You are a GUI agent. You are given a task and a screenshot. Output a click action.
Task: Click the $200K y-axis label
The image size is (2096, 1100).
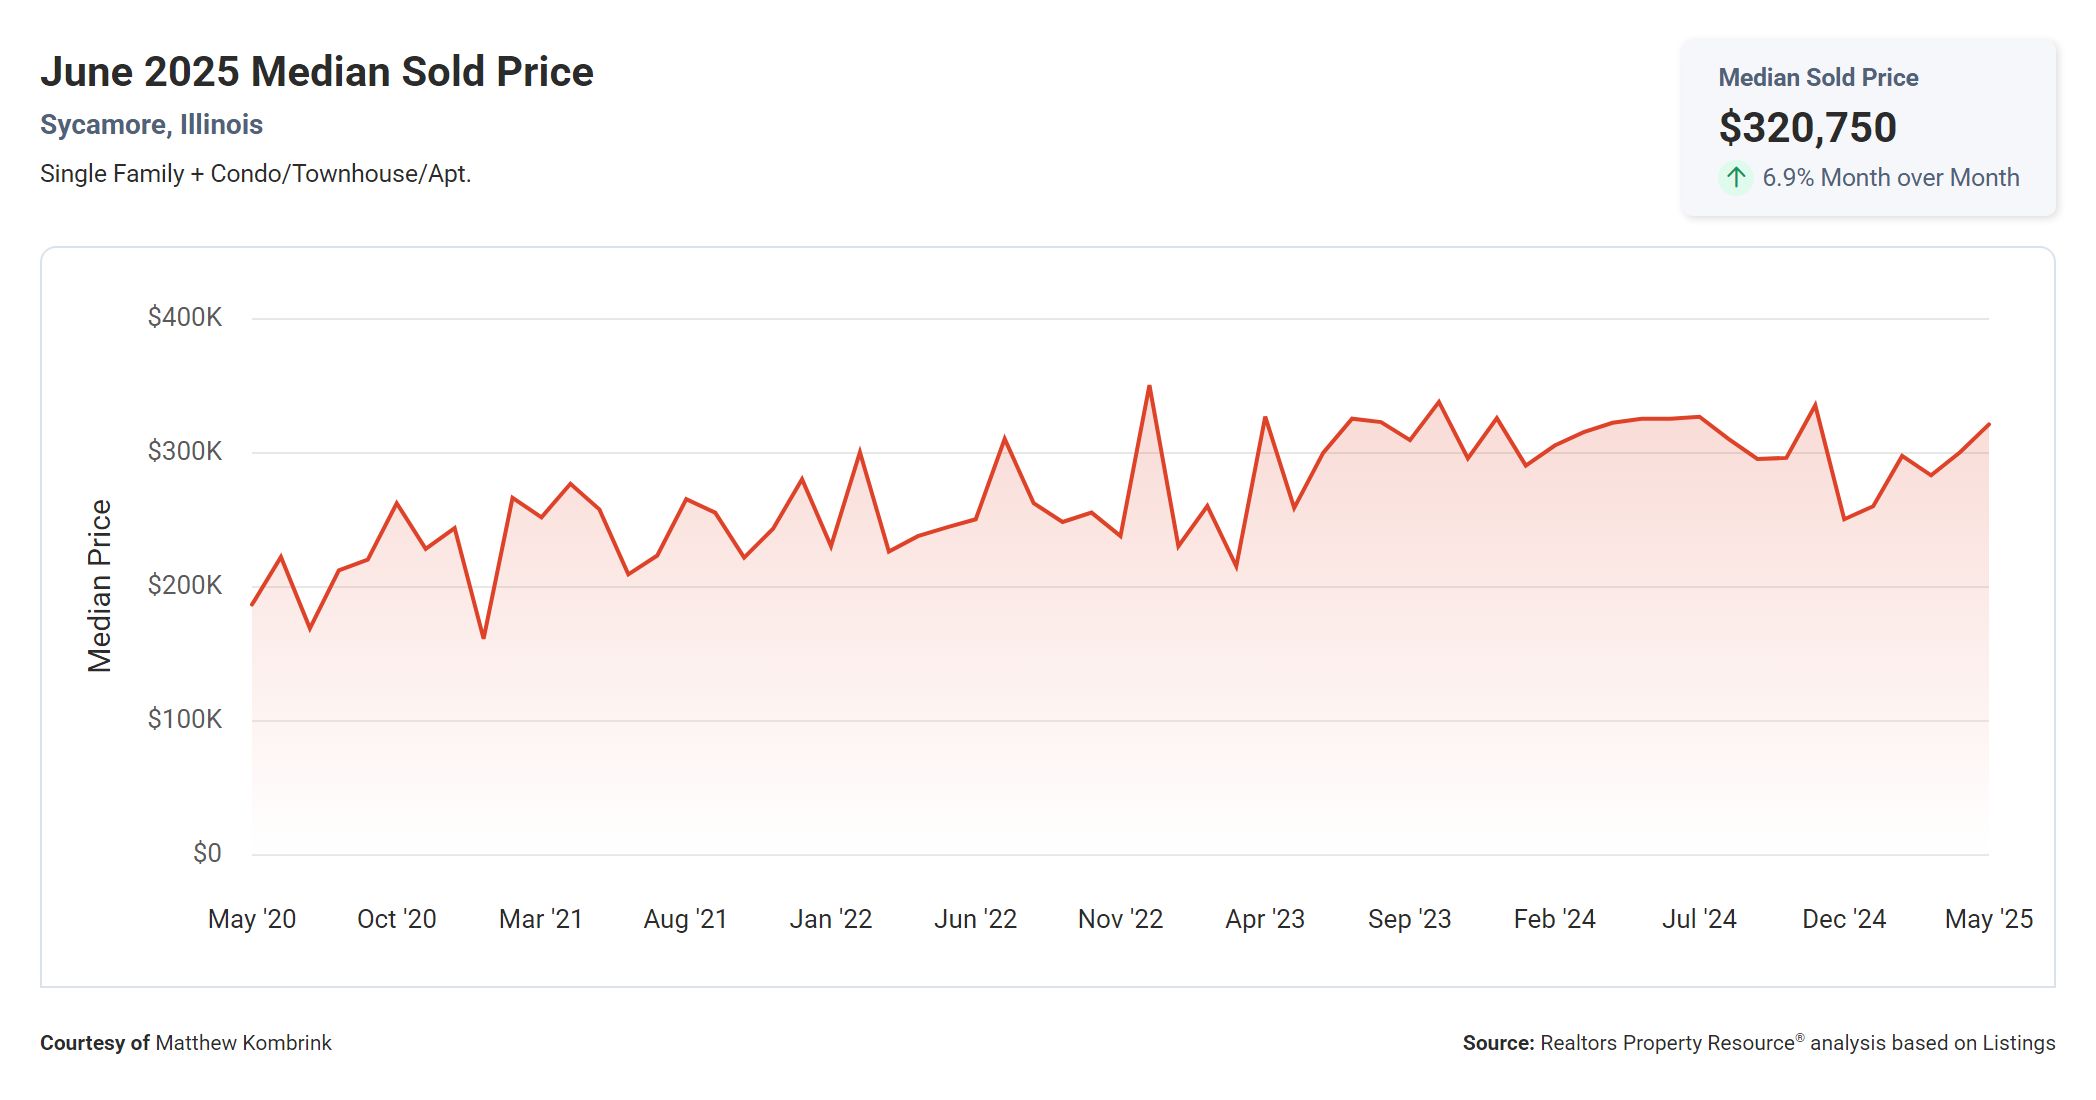(x=185, y=585)
